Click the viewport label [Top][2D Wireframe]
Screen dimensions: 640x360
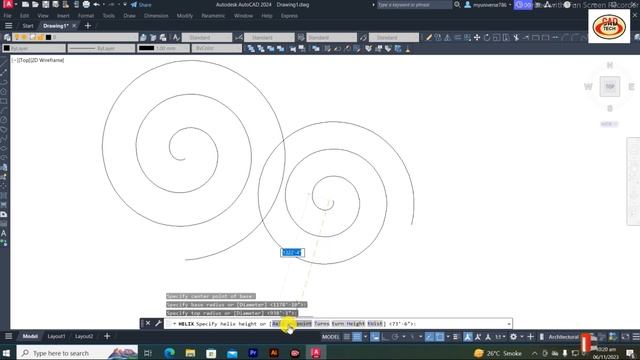point(38,60)
